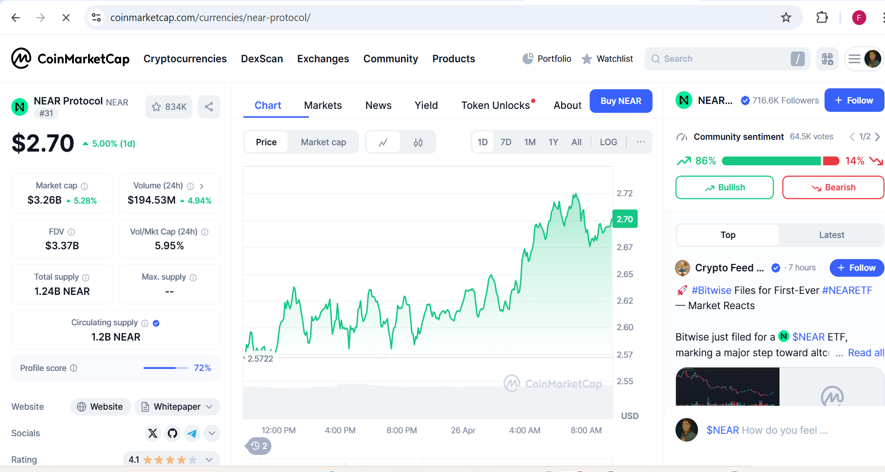Open the About tab
885x472 pixels.
[x=567, y=106]
